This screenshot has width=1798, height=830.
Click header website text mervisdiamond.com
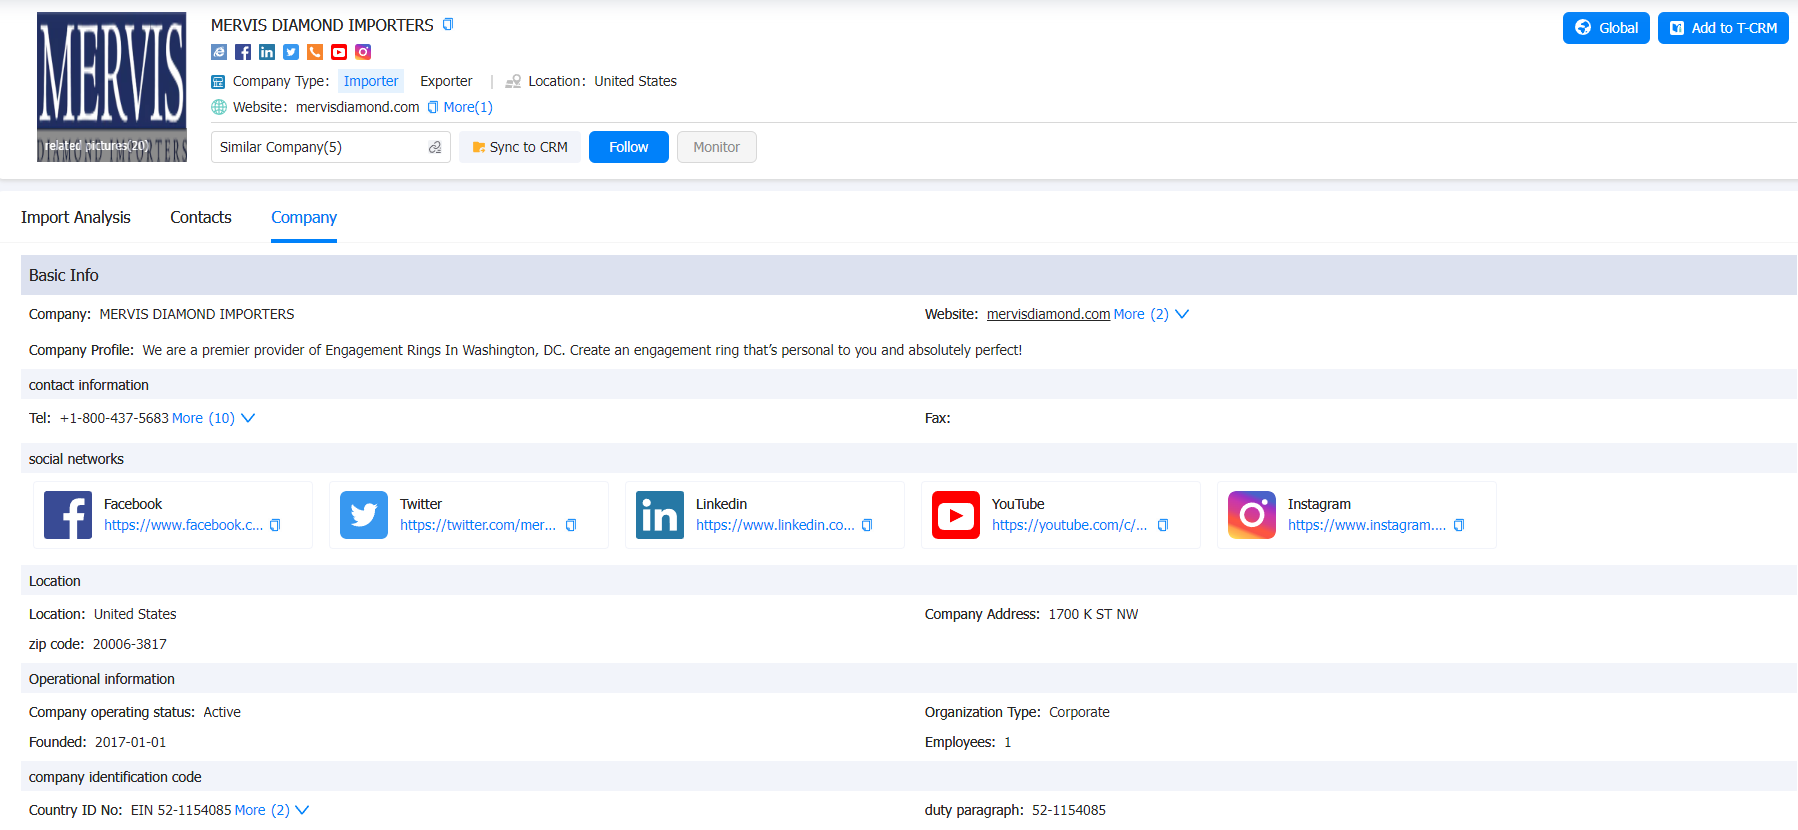[358, 107]
